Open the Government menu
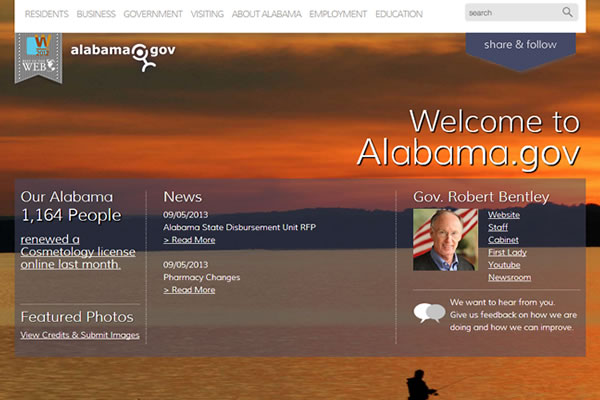Viewport: 600px width, 400px height. coord(153,14)
